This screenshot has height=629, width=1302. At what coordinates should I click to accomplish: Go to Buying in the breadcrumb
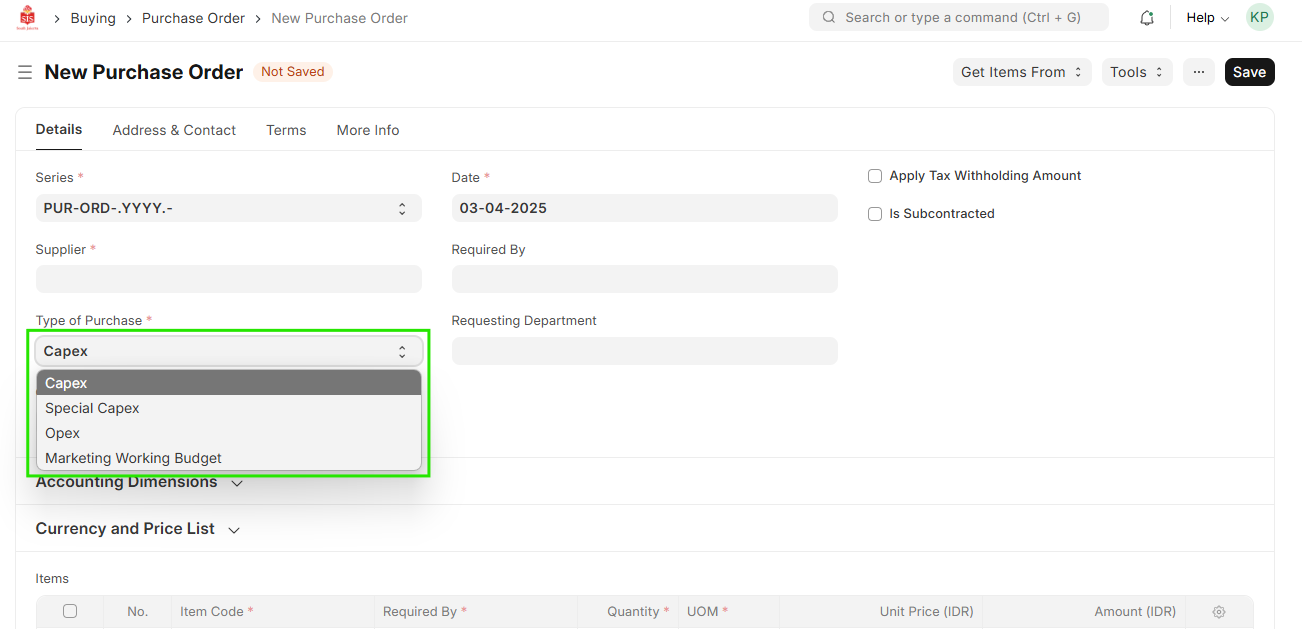(93, 18)
